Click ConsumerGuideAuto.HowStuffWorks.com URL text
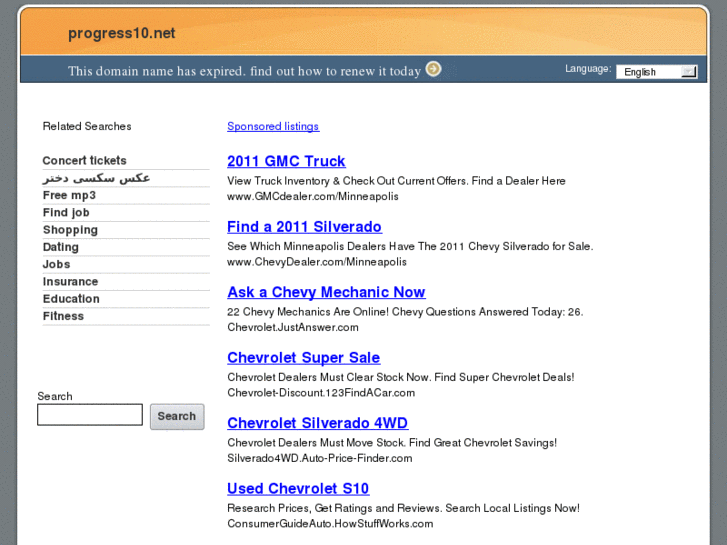The height and width of the screenshot is (545, 727). [330, 524]
